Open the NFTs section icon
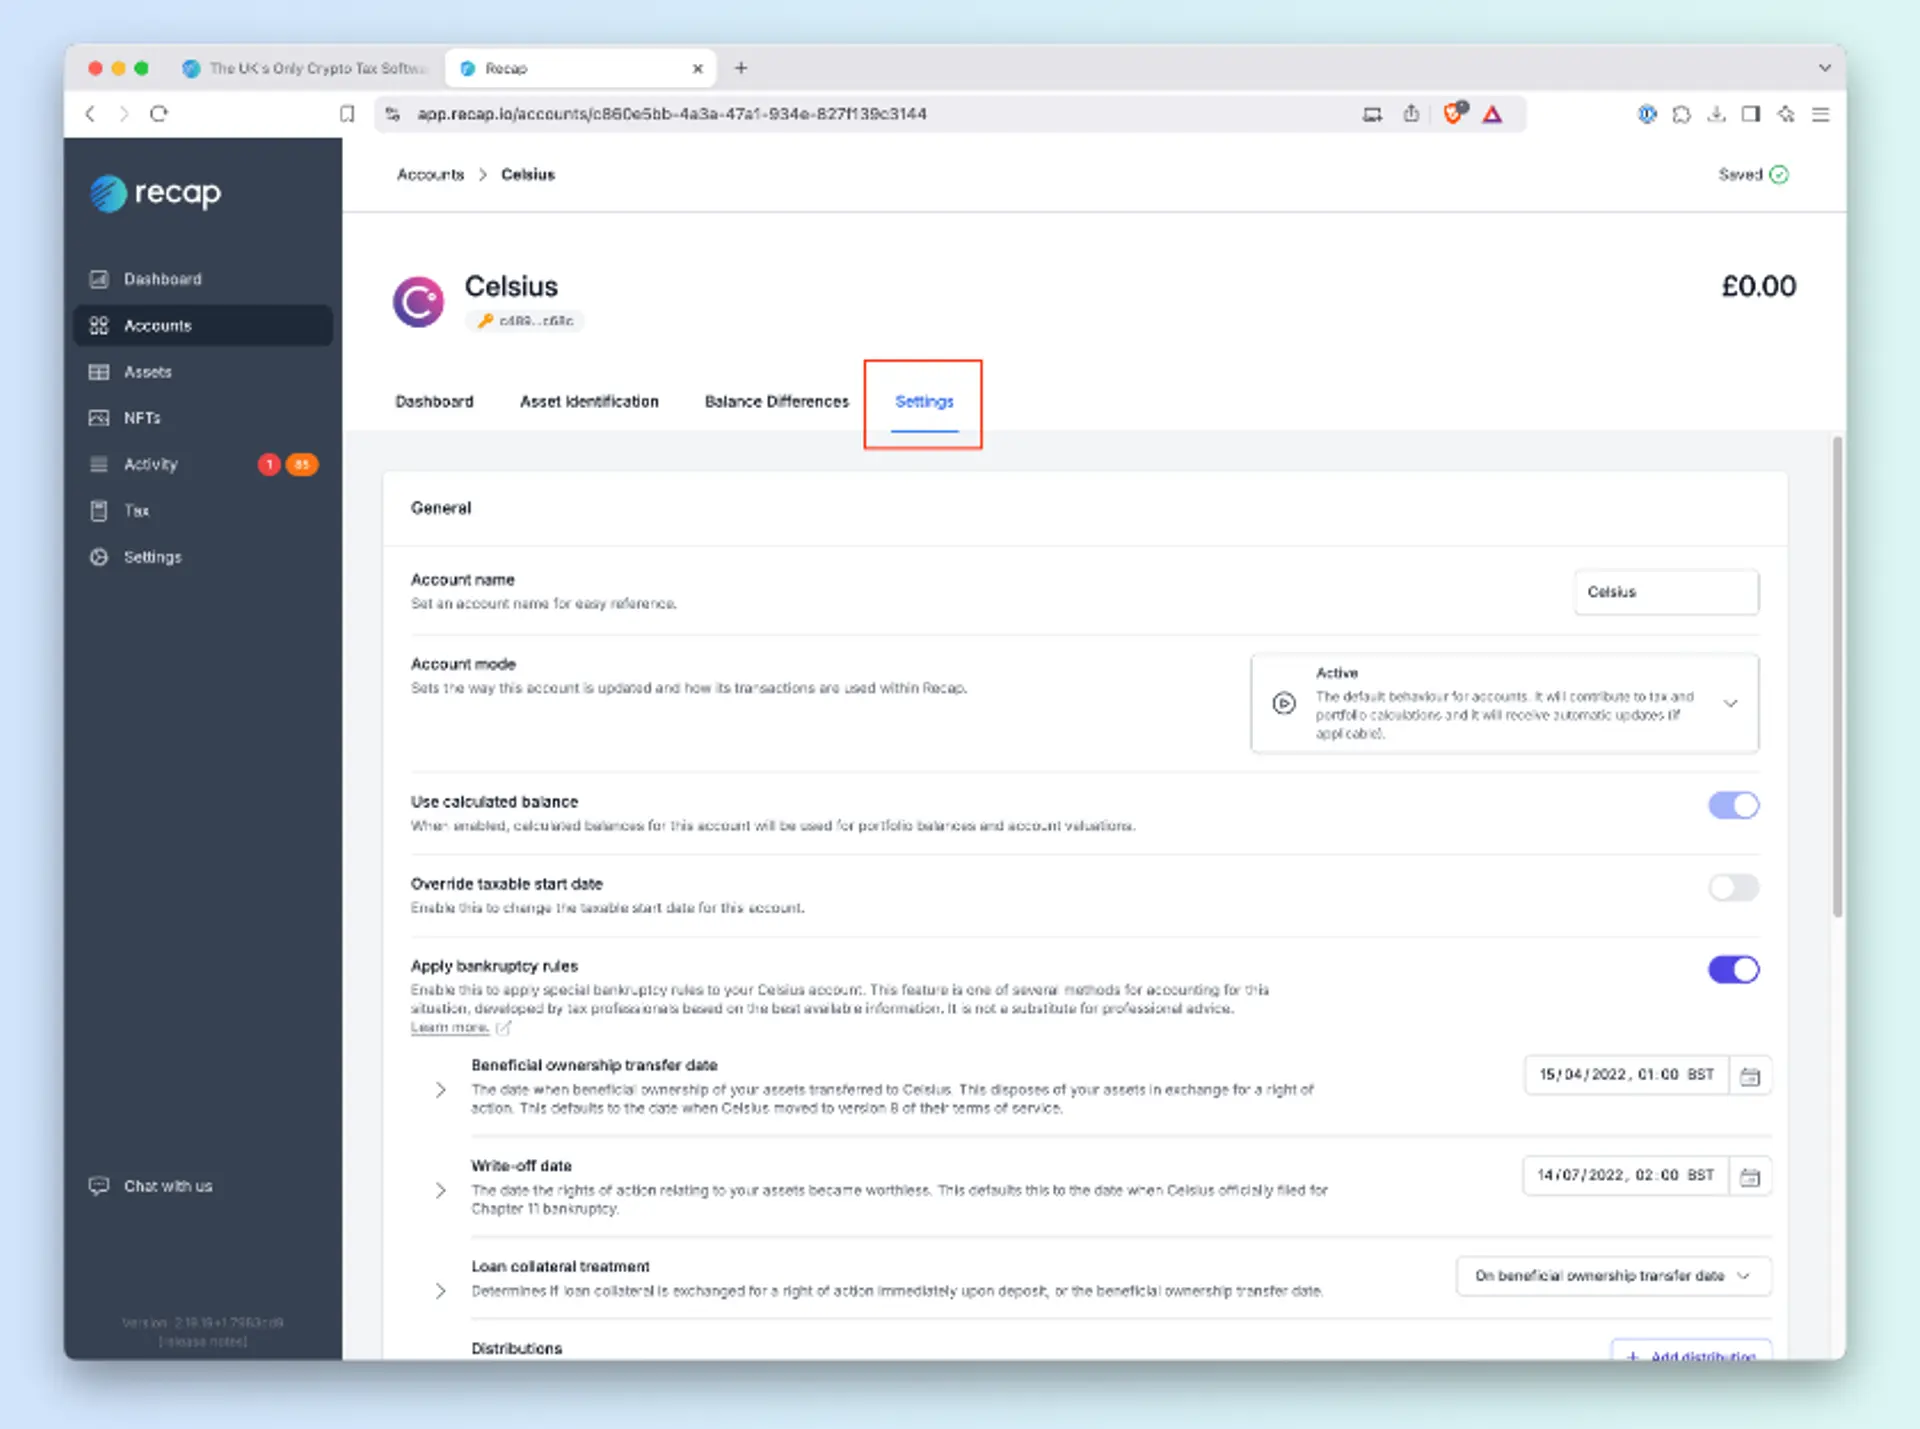 click(99, 418)
